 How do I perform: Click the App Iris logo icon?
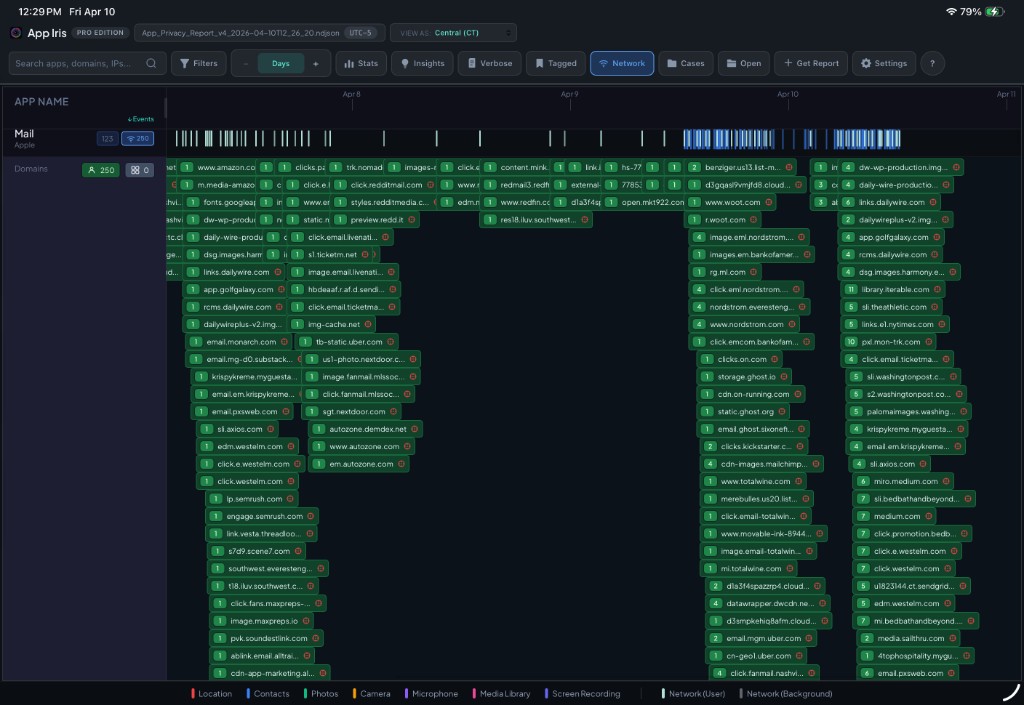click(16, 33)
